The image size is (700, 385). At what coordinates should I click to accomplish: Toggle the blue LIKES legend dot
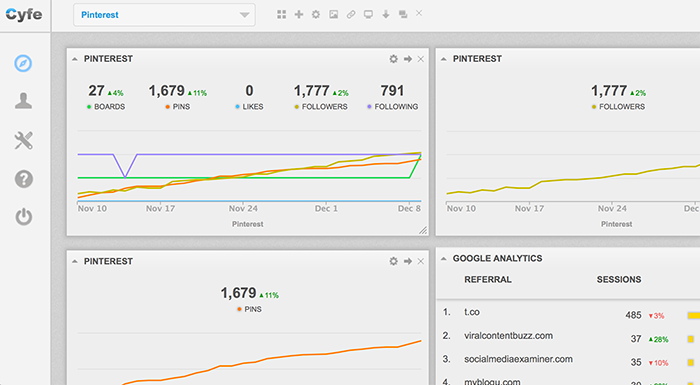tap(238, 107)
